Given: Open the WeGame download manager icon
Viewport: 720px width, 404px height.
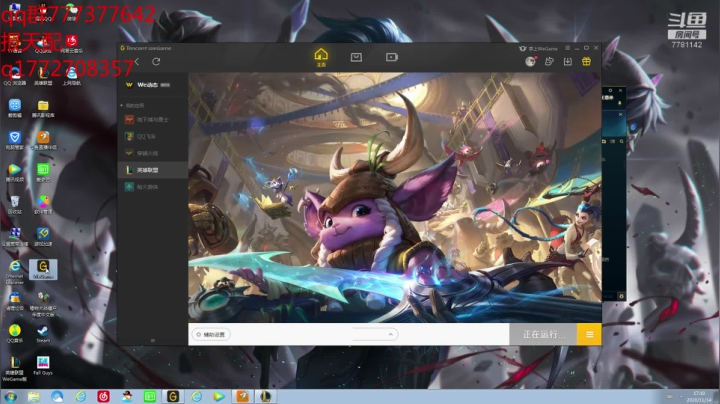Looking at the screenshot, I should (x=568, y=62).
